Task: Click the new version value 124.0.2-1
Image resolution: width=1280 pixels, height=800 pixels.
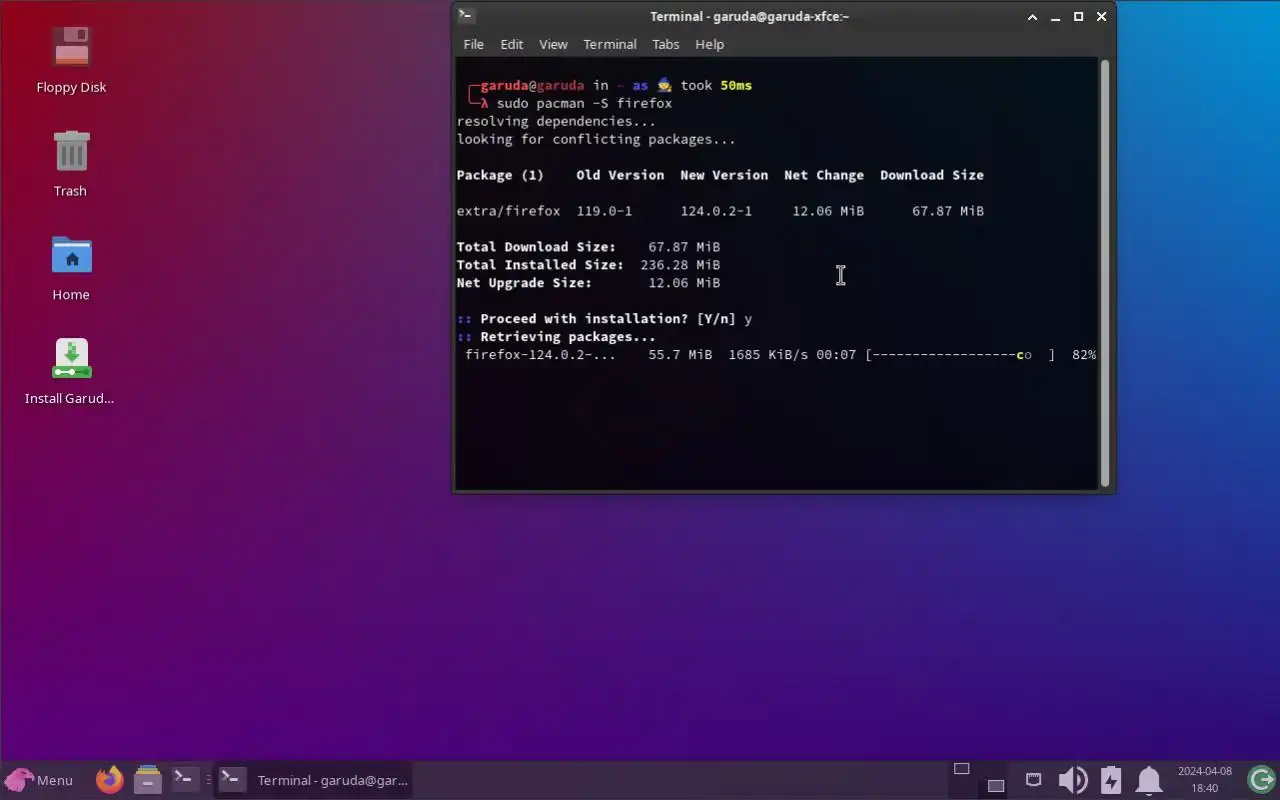Action: click(x=716, y=211)
